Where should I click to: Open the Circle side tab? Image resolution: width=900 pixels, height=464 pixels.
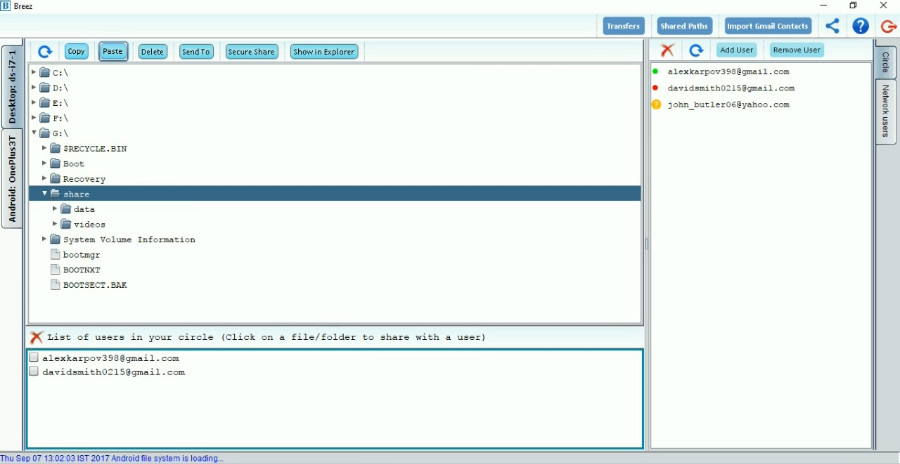[x=886, y=62]
